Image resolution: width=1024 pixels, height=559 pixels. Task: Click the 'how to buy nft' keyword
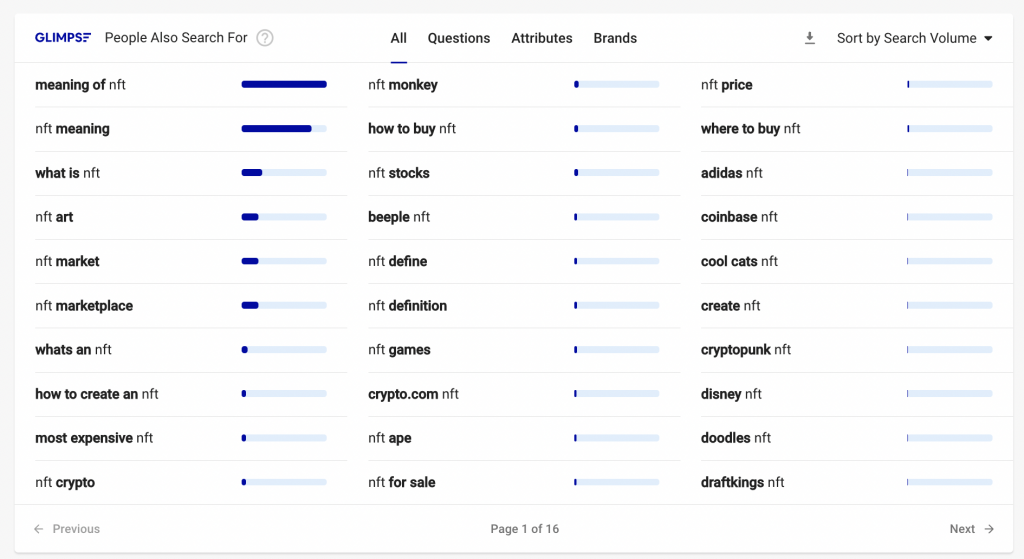[x=412, y=129]
